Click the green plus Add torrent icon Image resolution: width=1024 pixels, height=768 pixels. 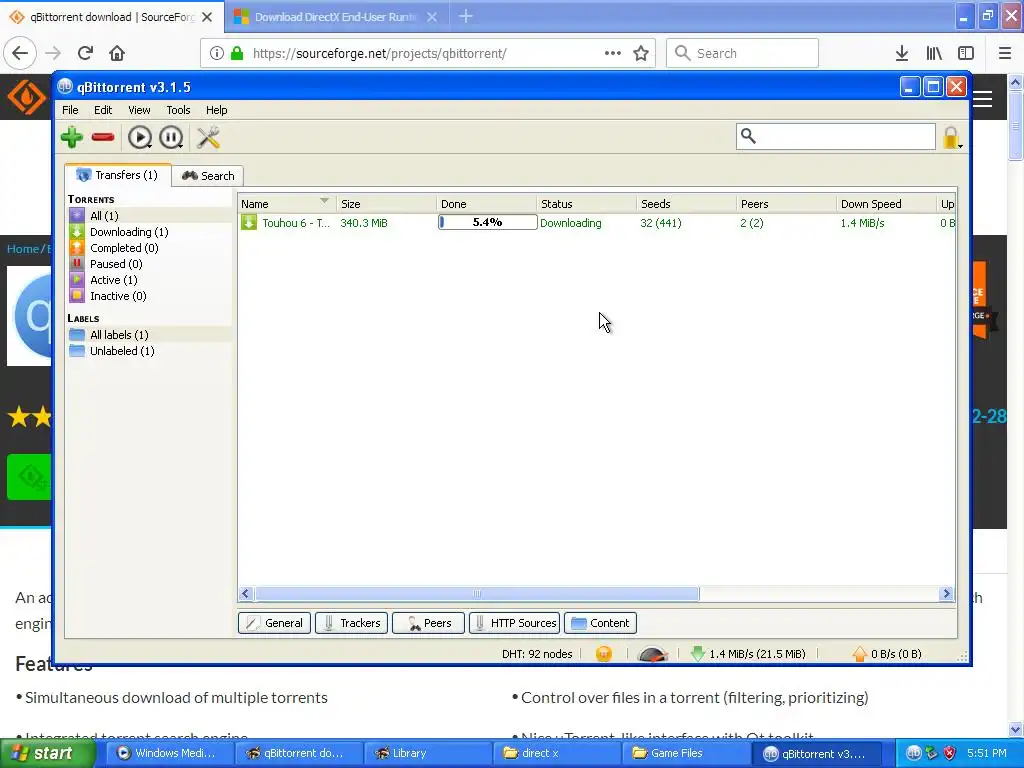tap(71, 137)
